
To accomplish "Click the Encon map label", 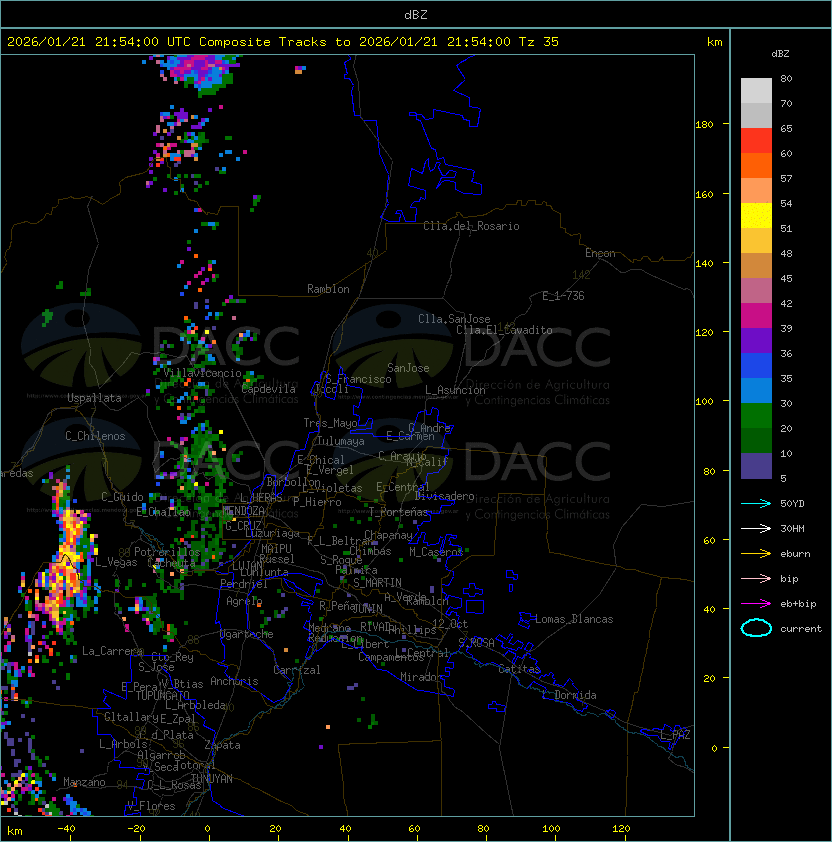I will click(600, 253).
